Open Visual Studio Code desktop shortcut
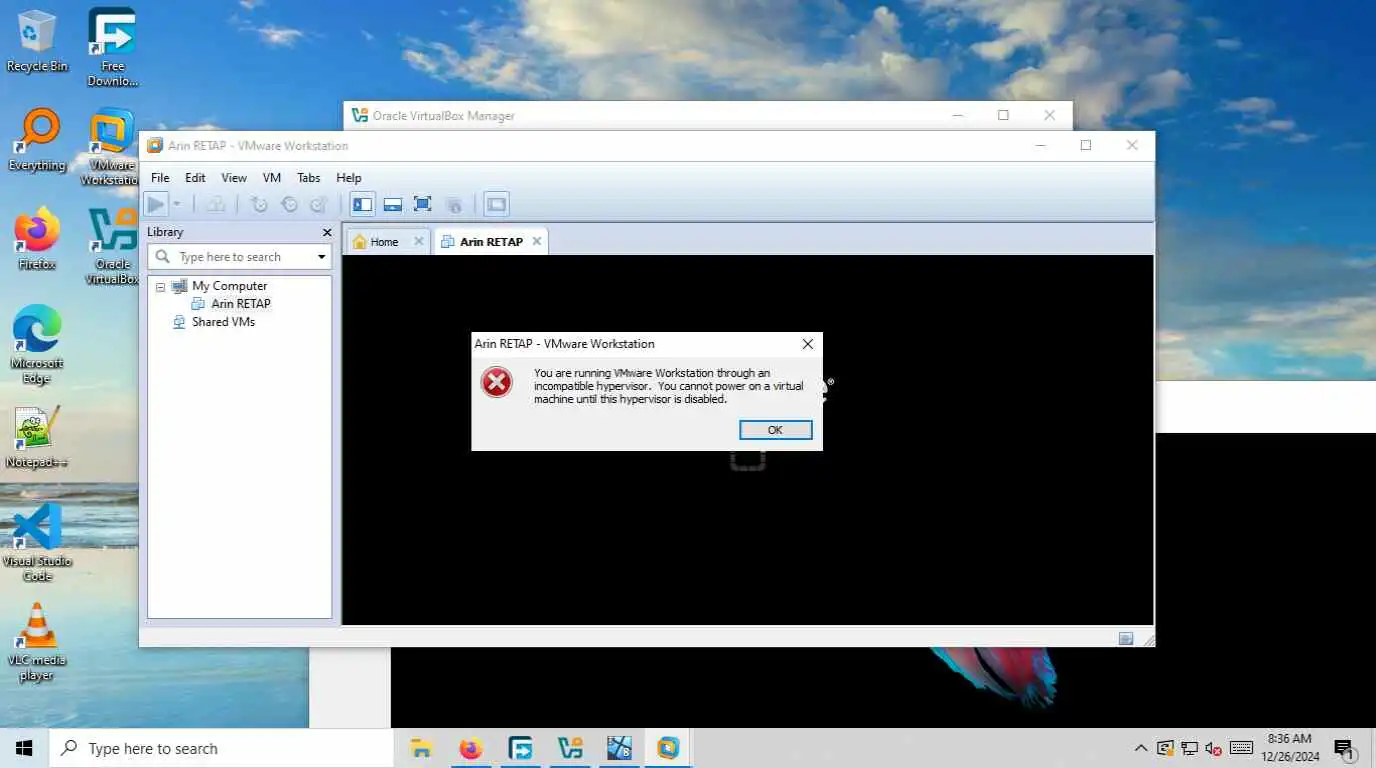The height and width of the screenshot is (768, 1376). coord(37,543)
